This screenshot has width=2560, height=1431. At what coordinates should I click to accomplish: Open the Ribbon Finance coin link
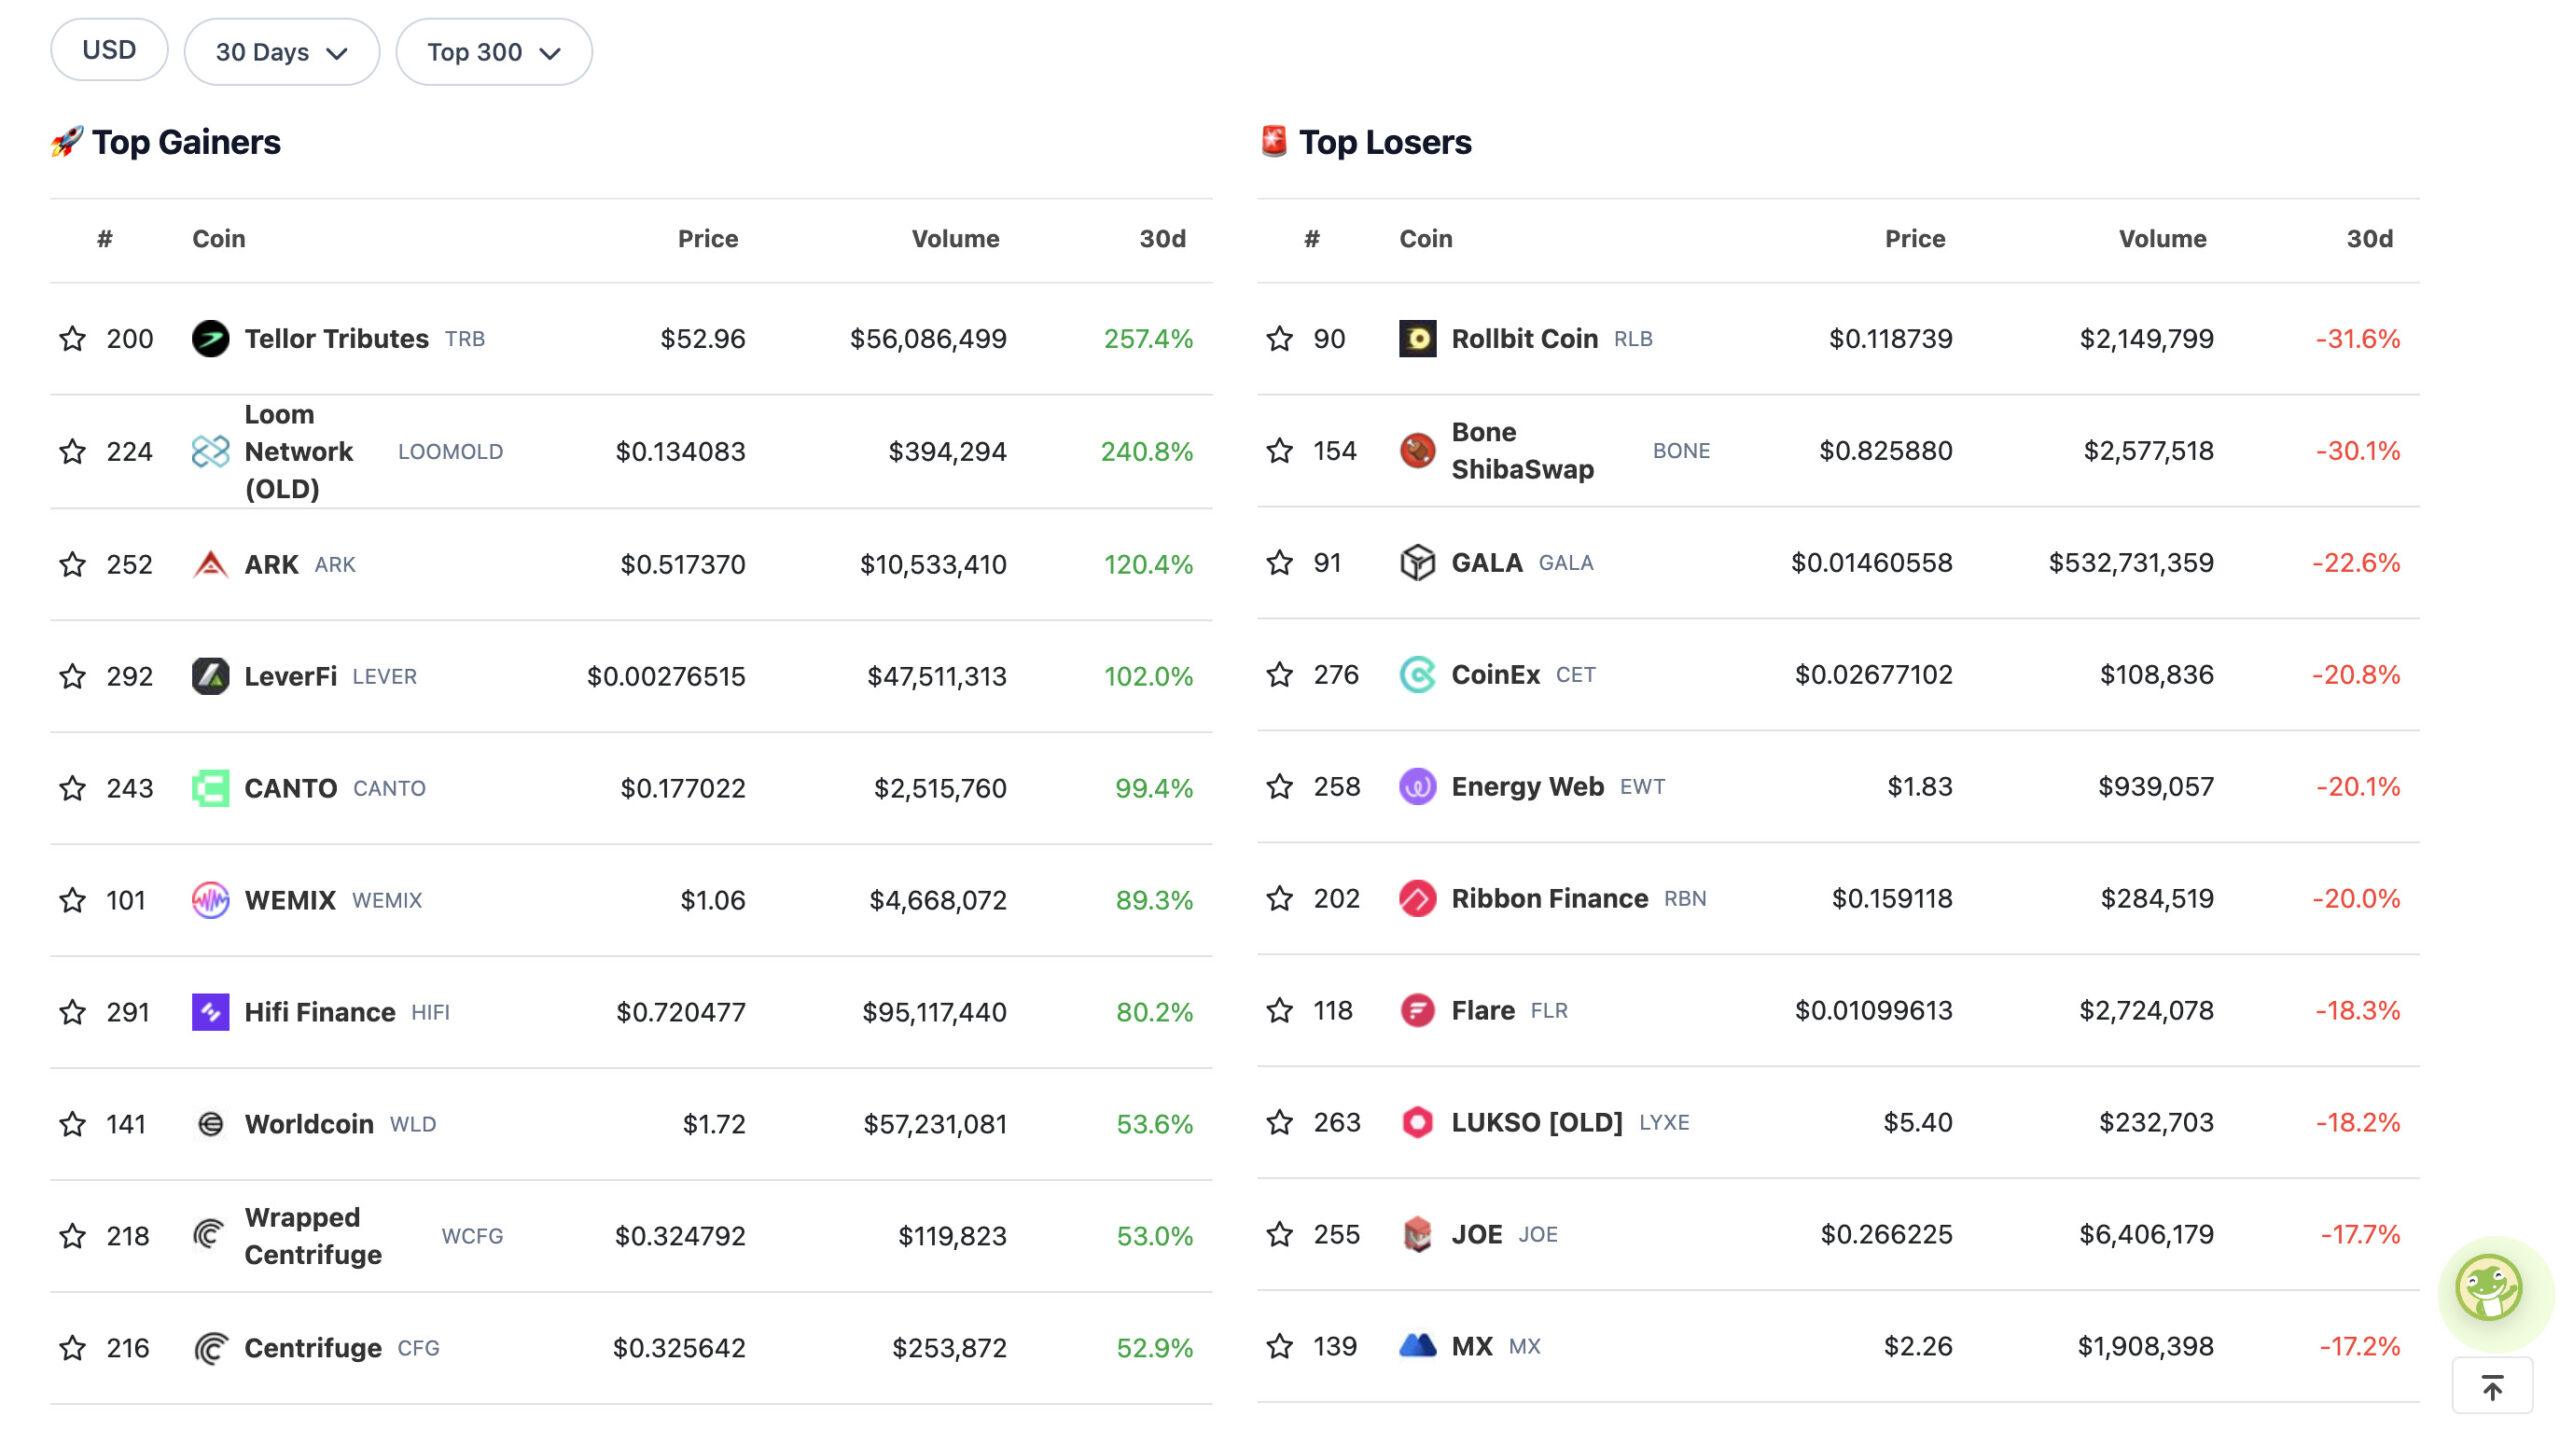pos(1549,899)
